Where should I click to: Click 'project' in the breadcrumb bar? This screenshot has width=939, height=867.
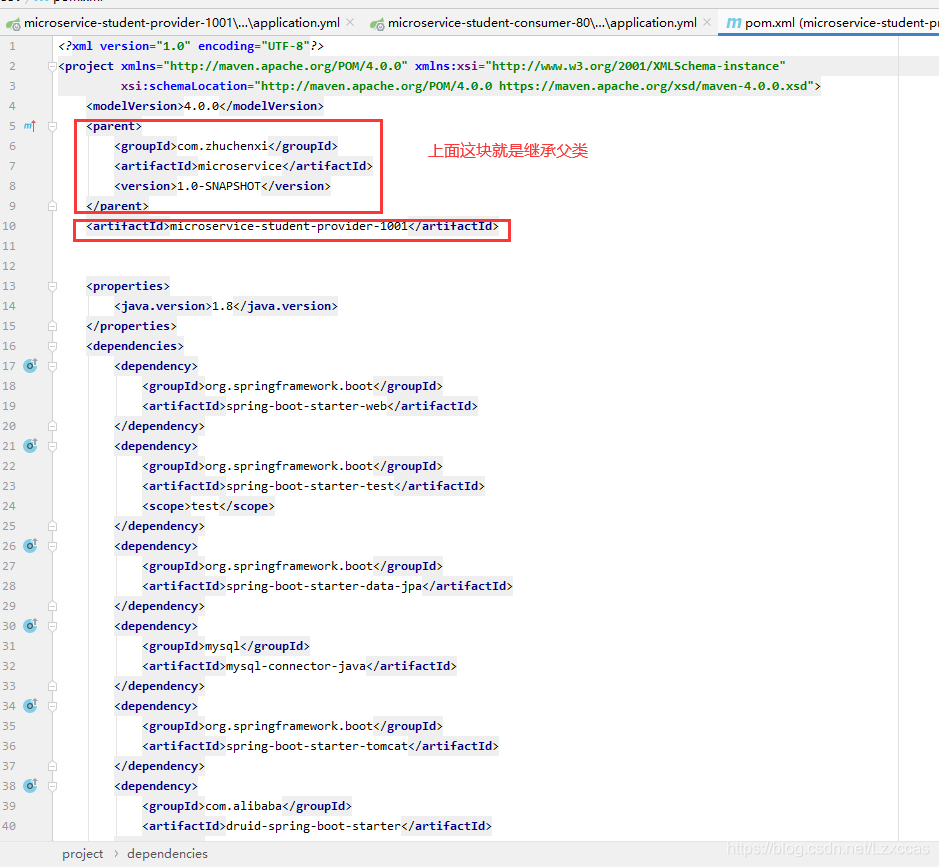click(x=83, y=854)
